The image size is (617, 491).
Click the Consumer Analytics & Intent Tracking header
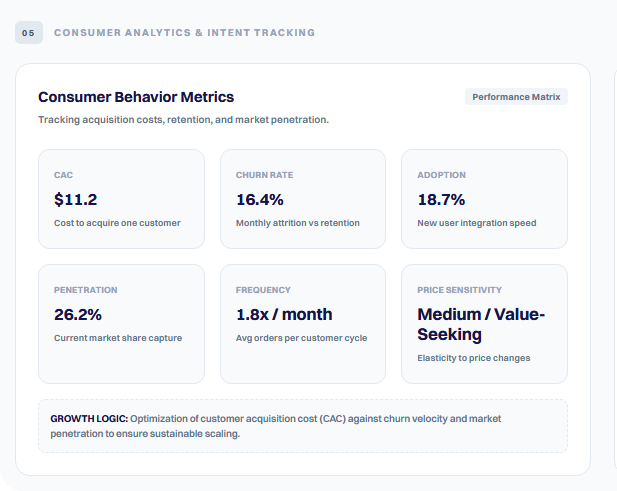point(185,33)
